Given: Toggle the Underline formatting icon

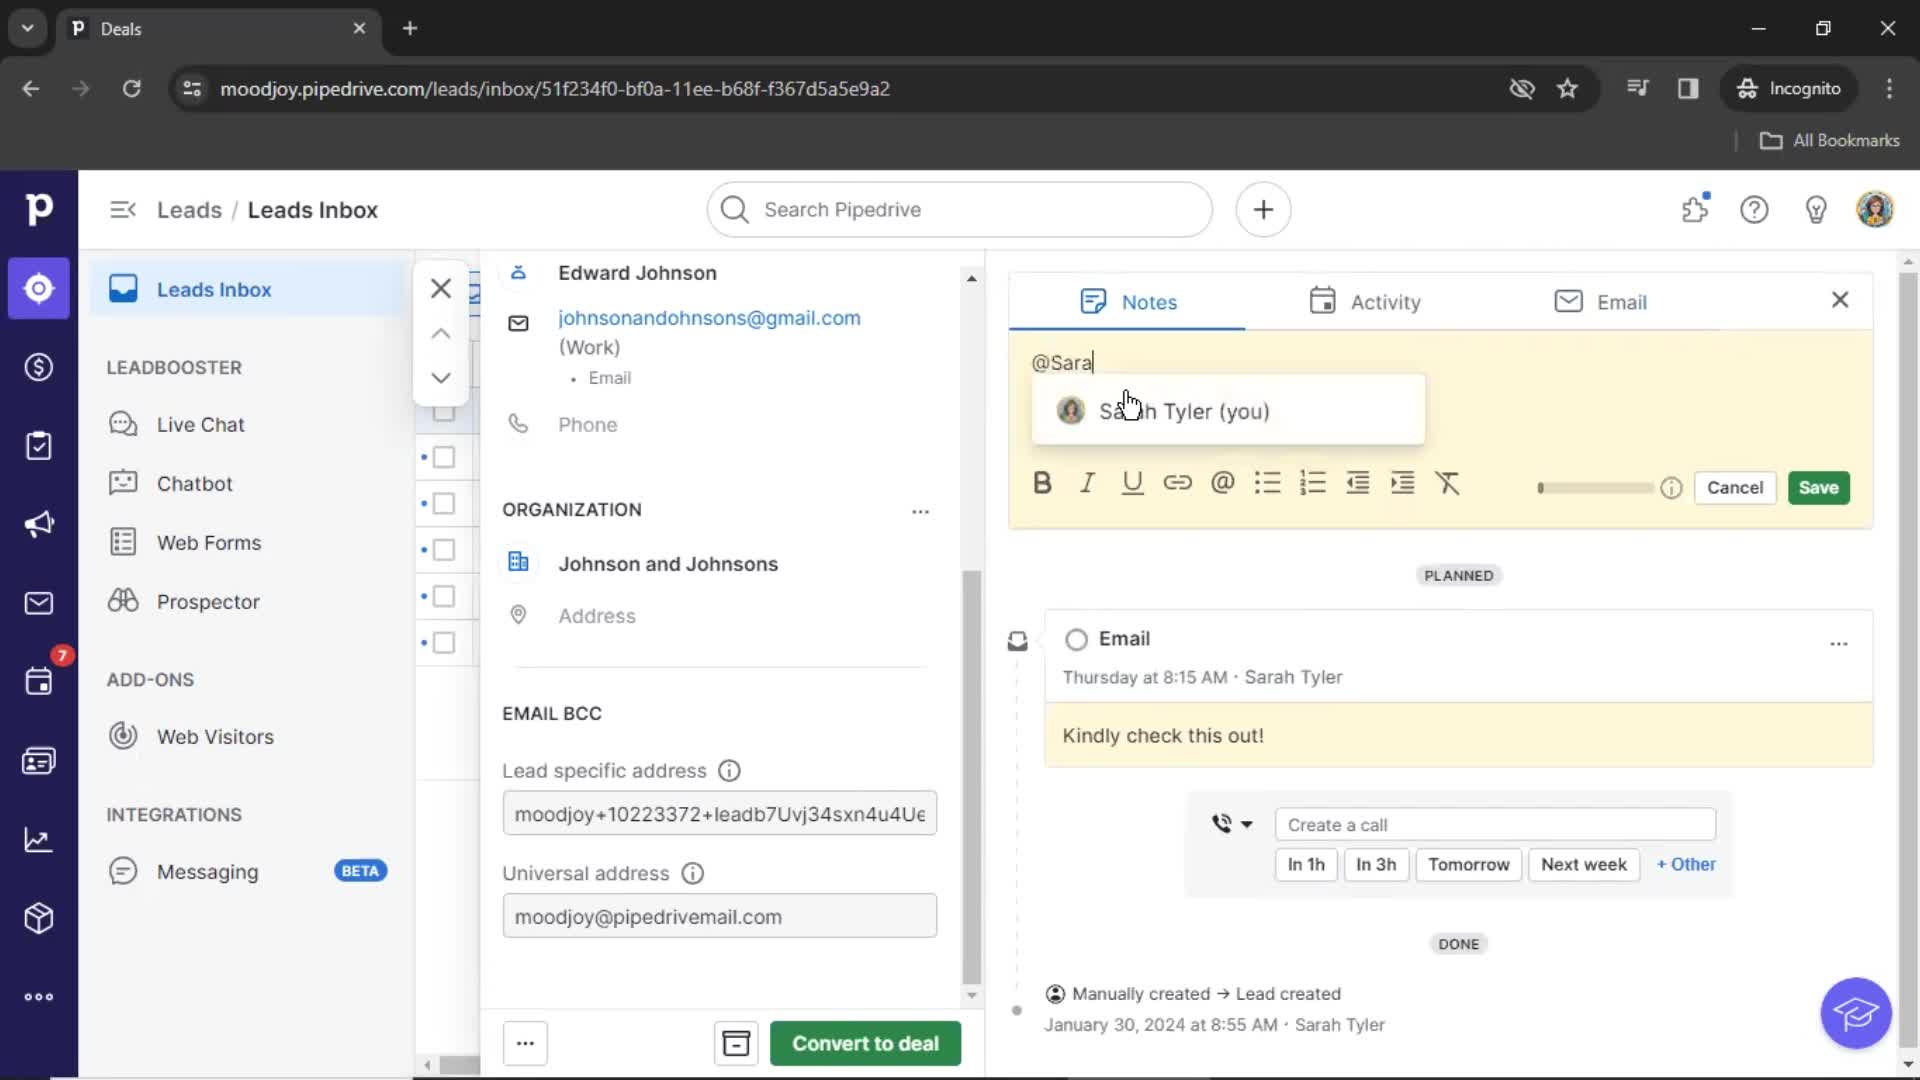Looking at the screenshot, I should click(1131, 483).
